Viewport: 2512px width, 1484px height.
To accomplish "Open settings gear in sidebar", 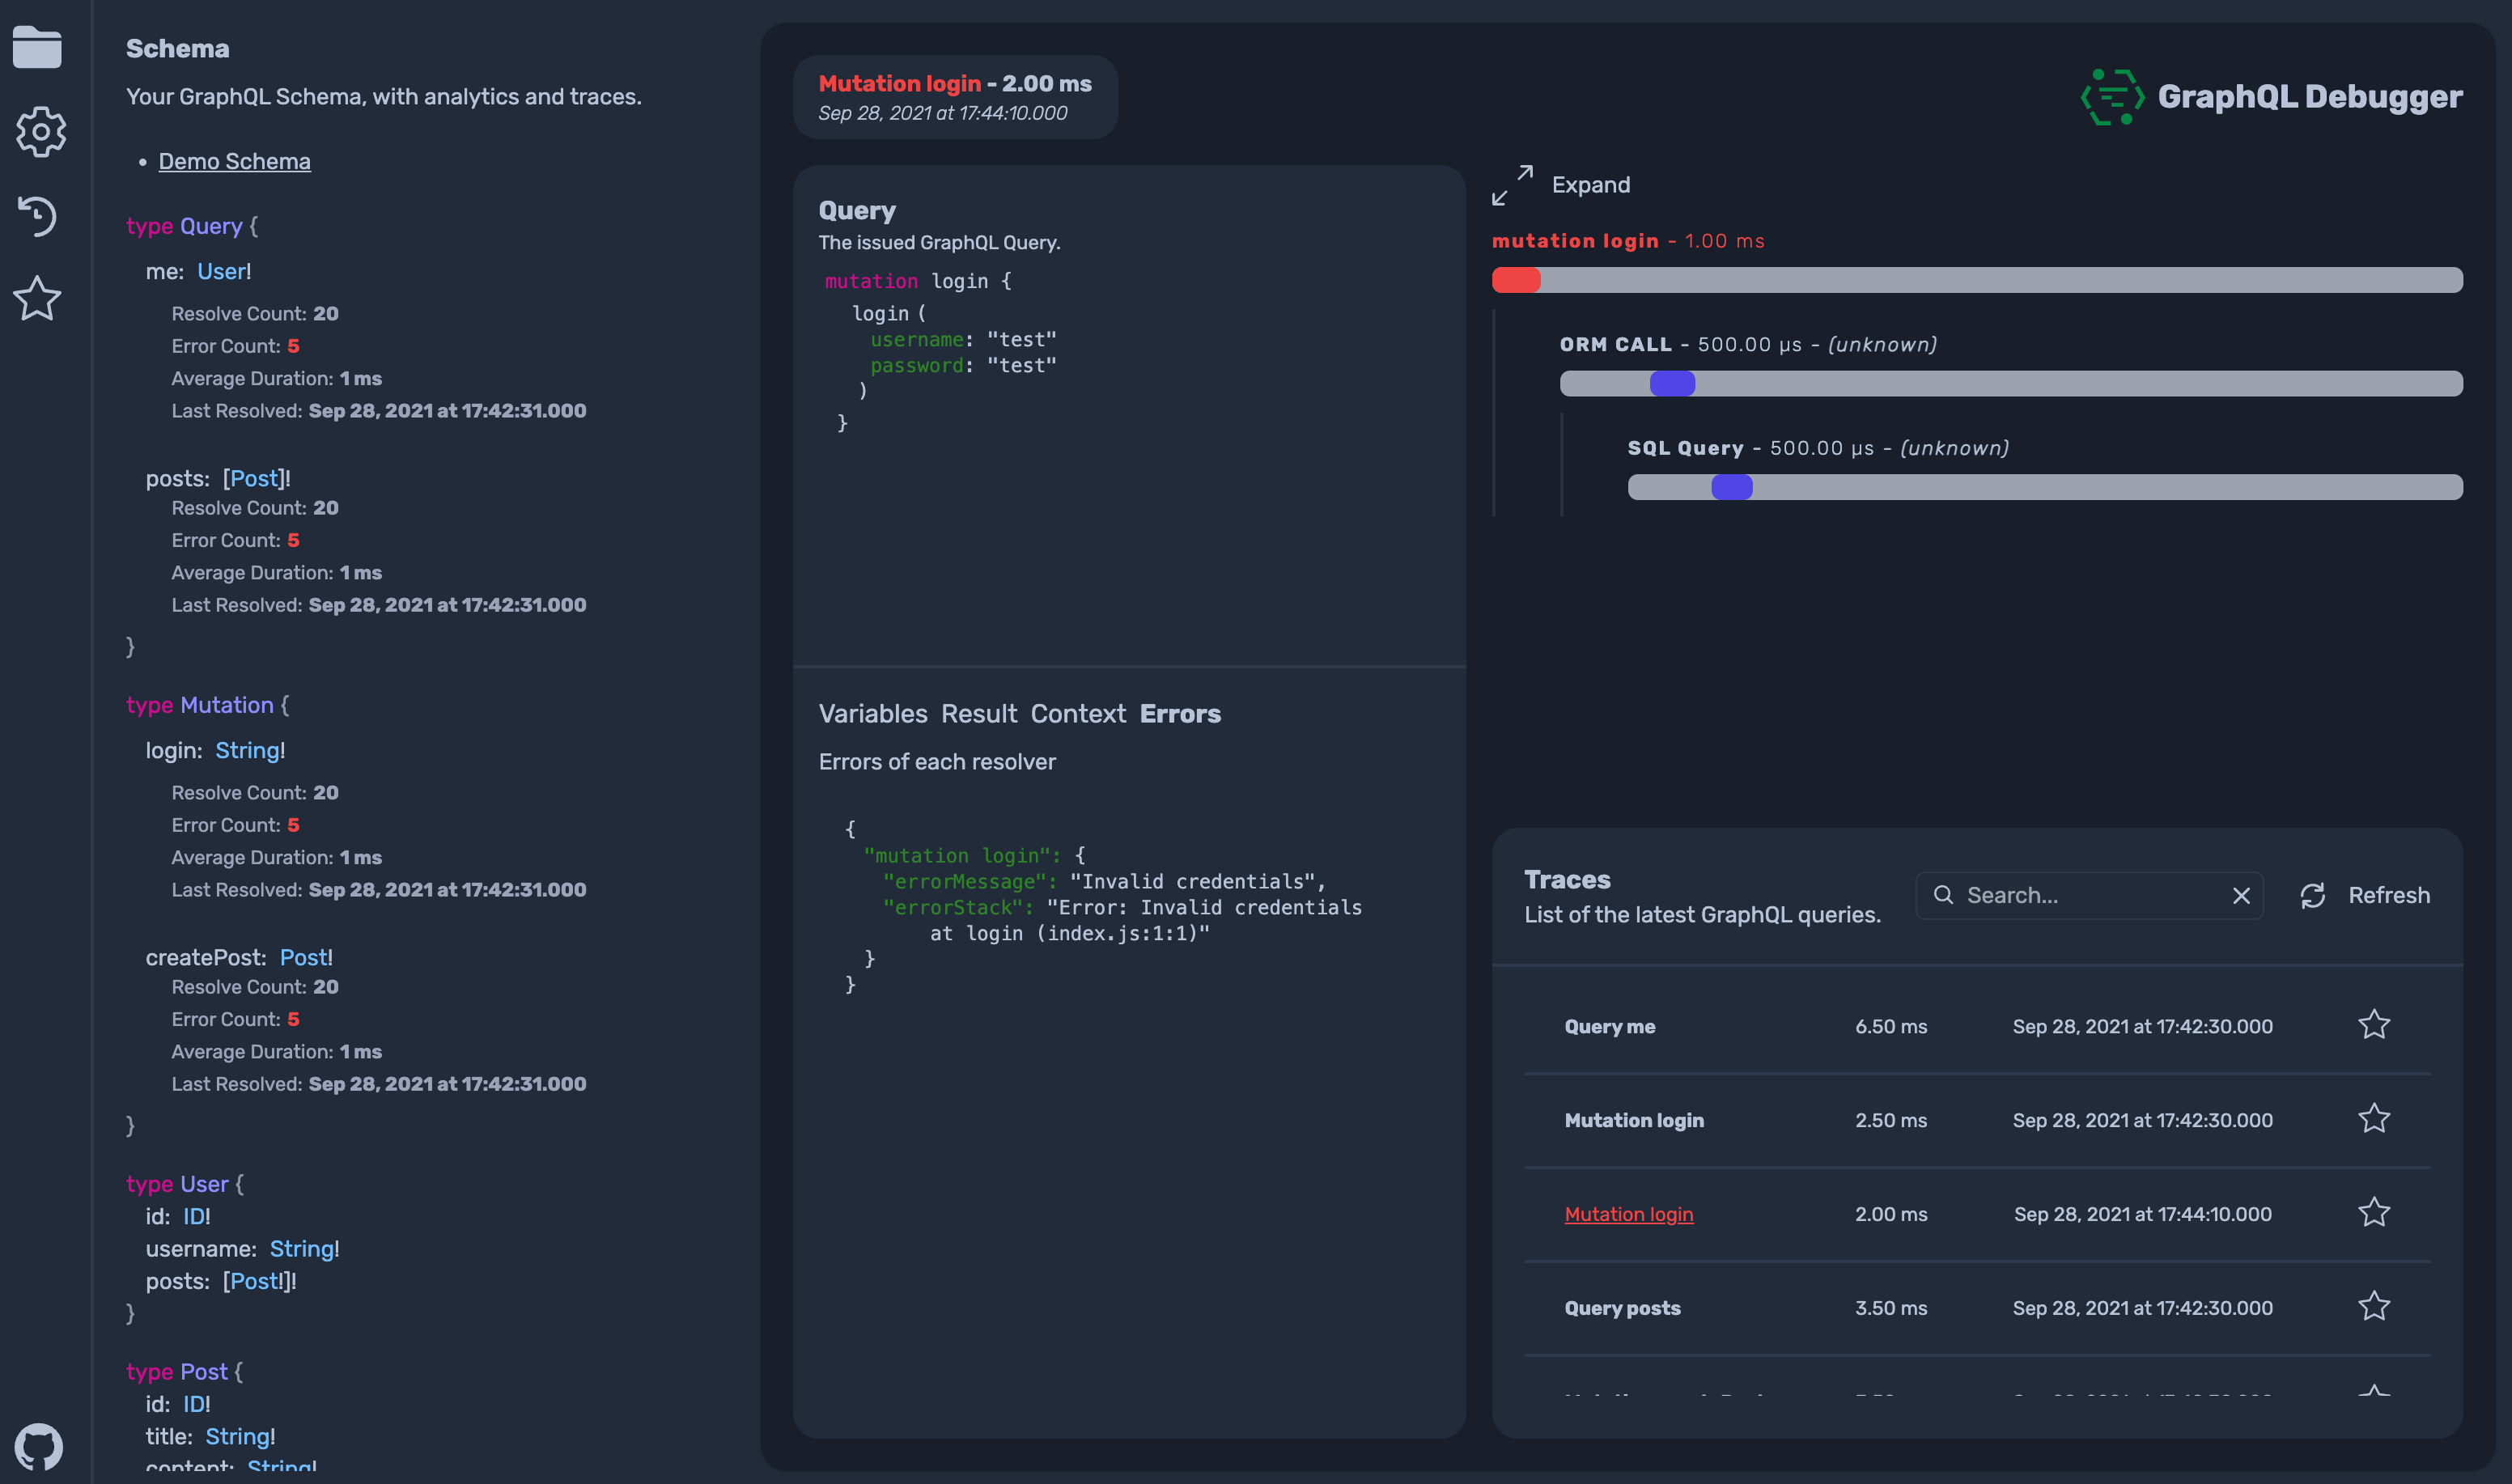I will 40,132.
